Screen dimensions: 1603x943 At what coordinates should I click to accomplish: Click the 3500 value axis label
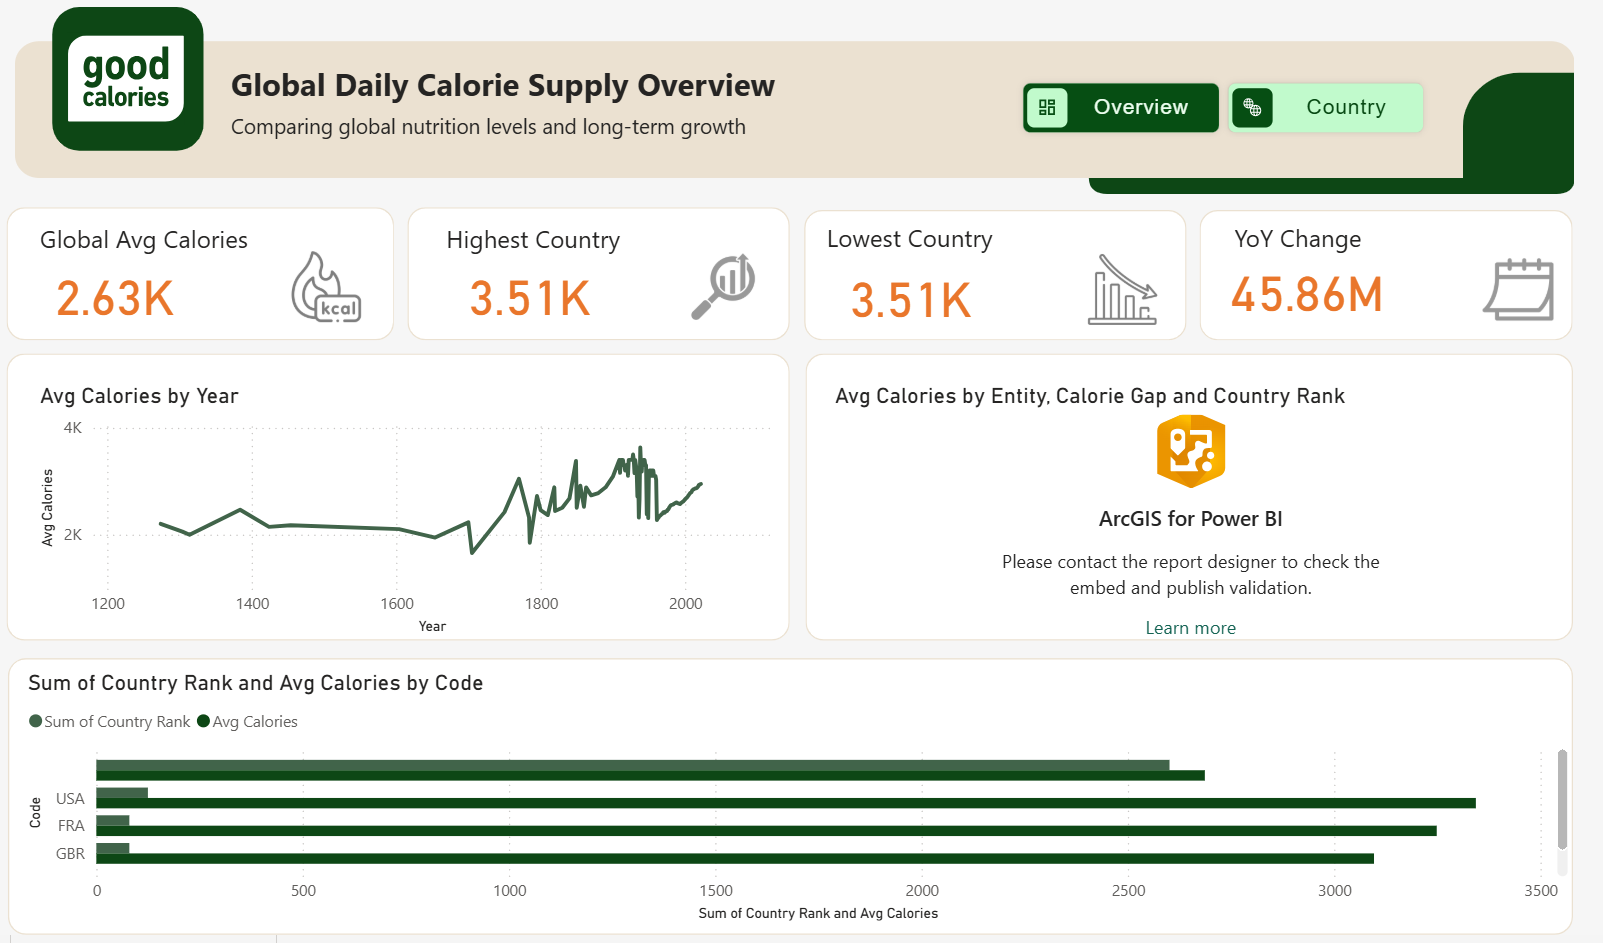pyautogui.click(x=1540, y=890)
